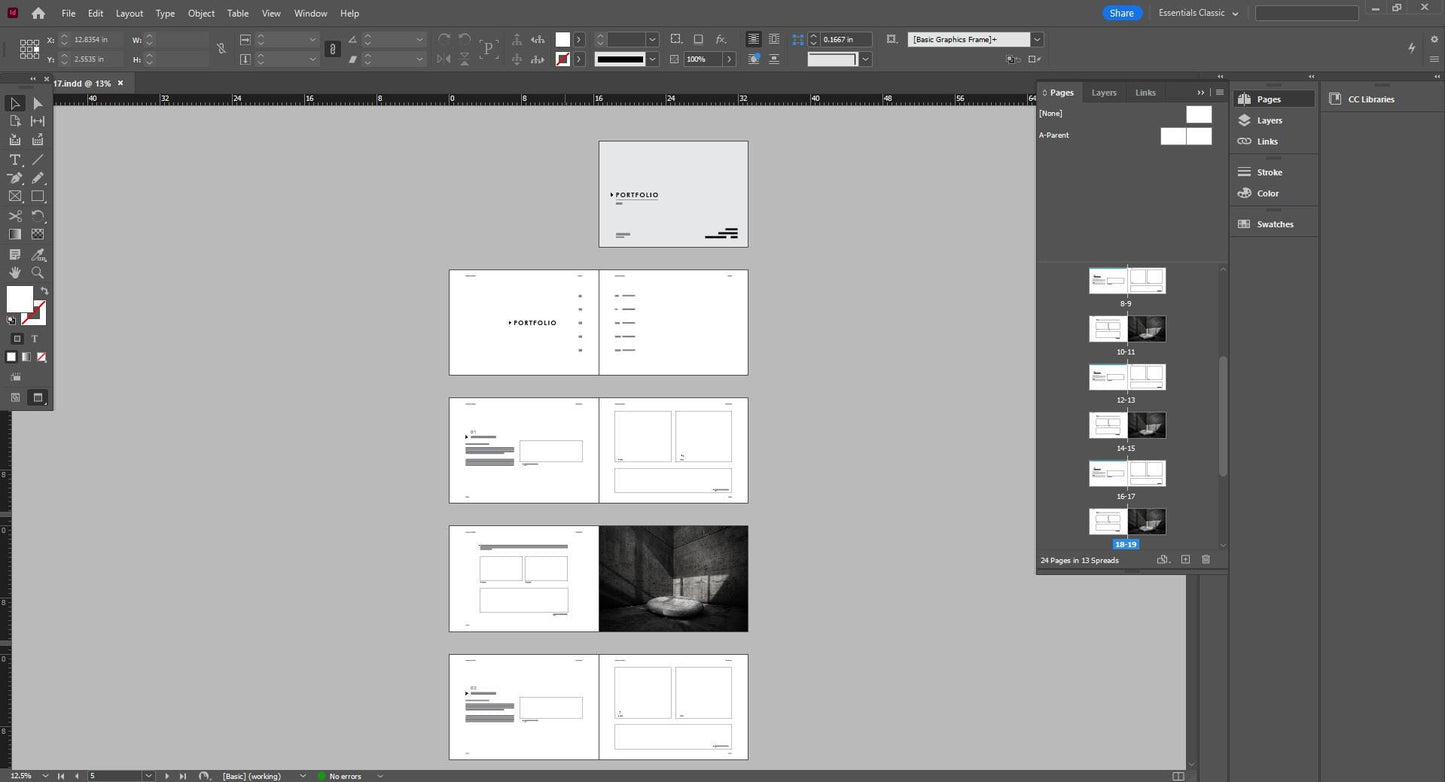This screenshot has height=782, width=1445.
Task: Open the Layout menu
Action: click(129, 13)
